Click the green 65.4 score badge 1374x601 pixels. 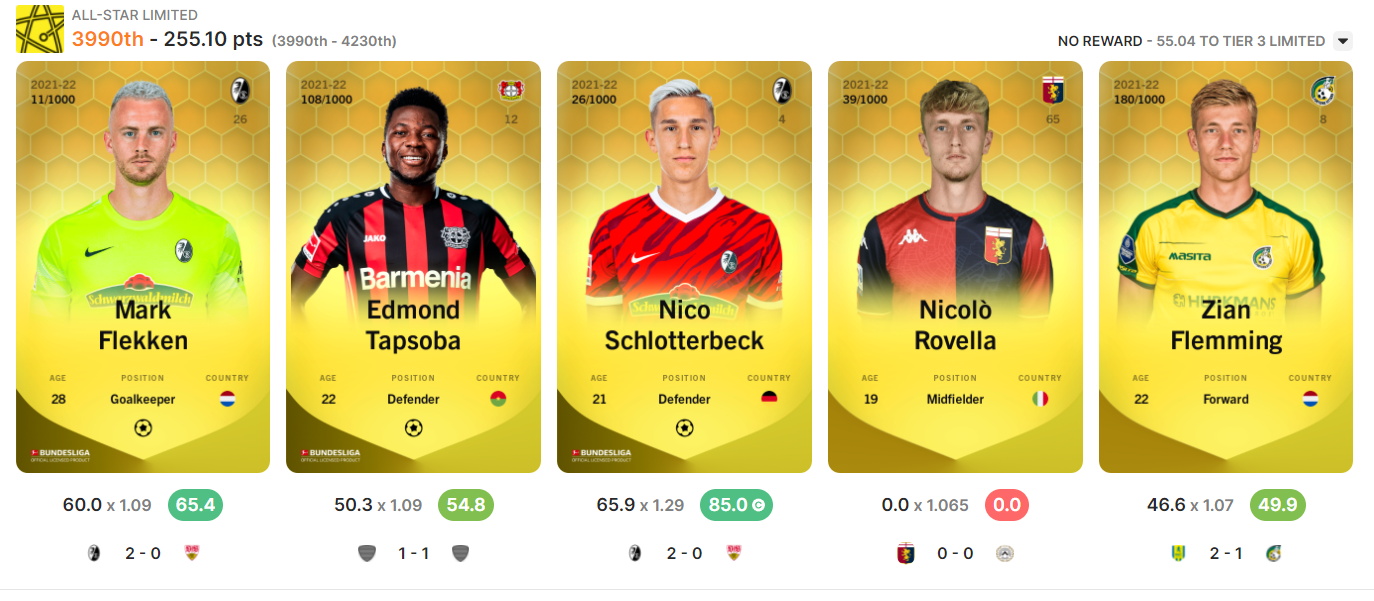pyautogui.click(x=195, y=505)
